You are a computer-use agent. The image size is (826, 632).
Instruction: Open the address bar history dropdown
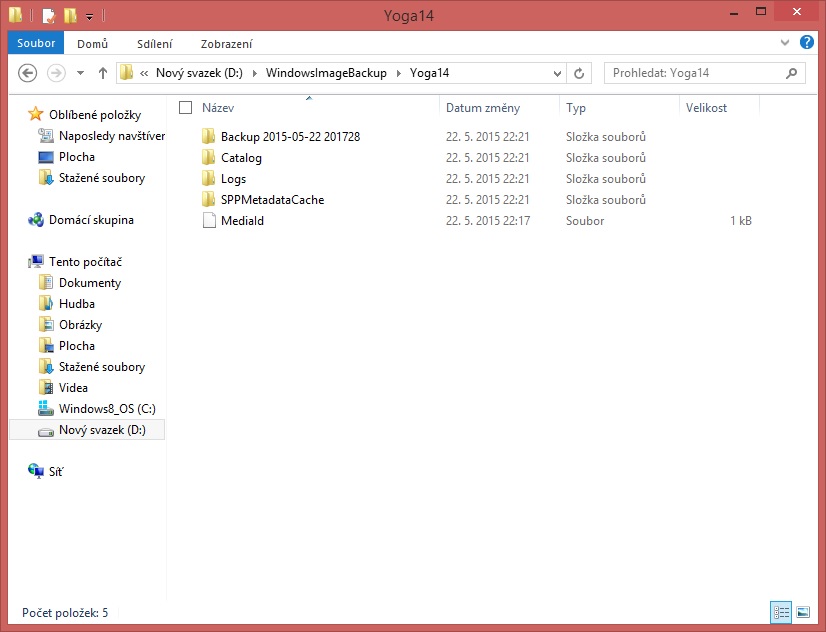pos(557,73)
